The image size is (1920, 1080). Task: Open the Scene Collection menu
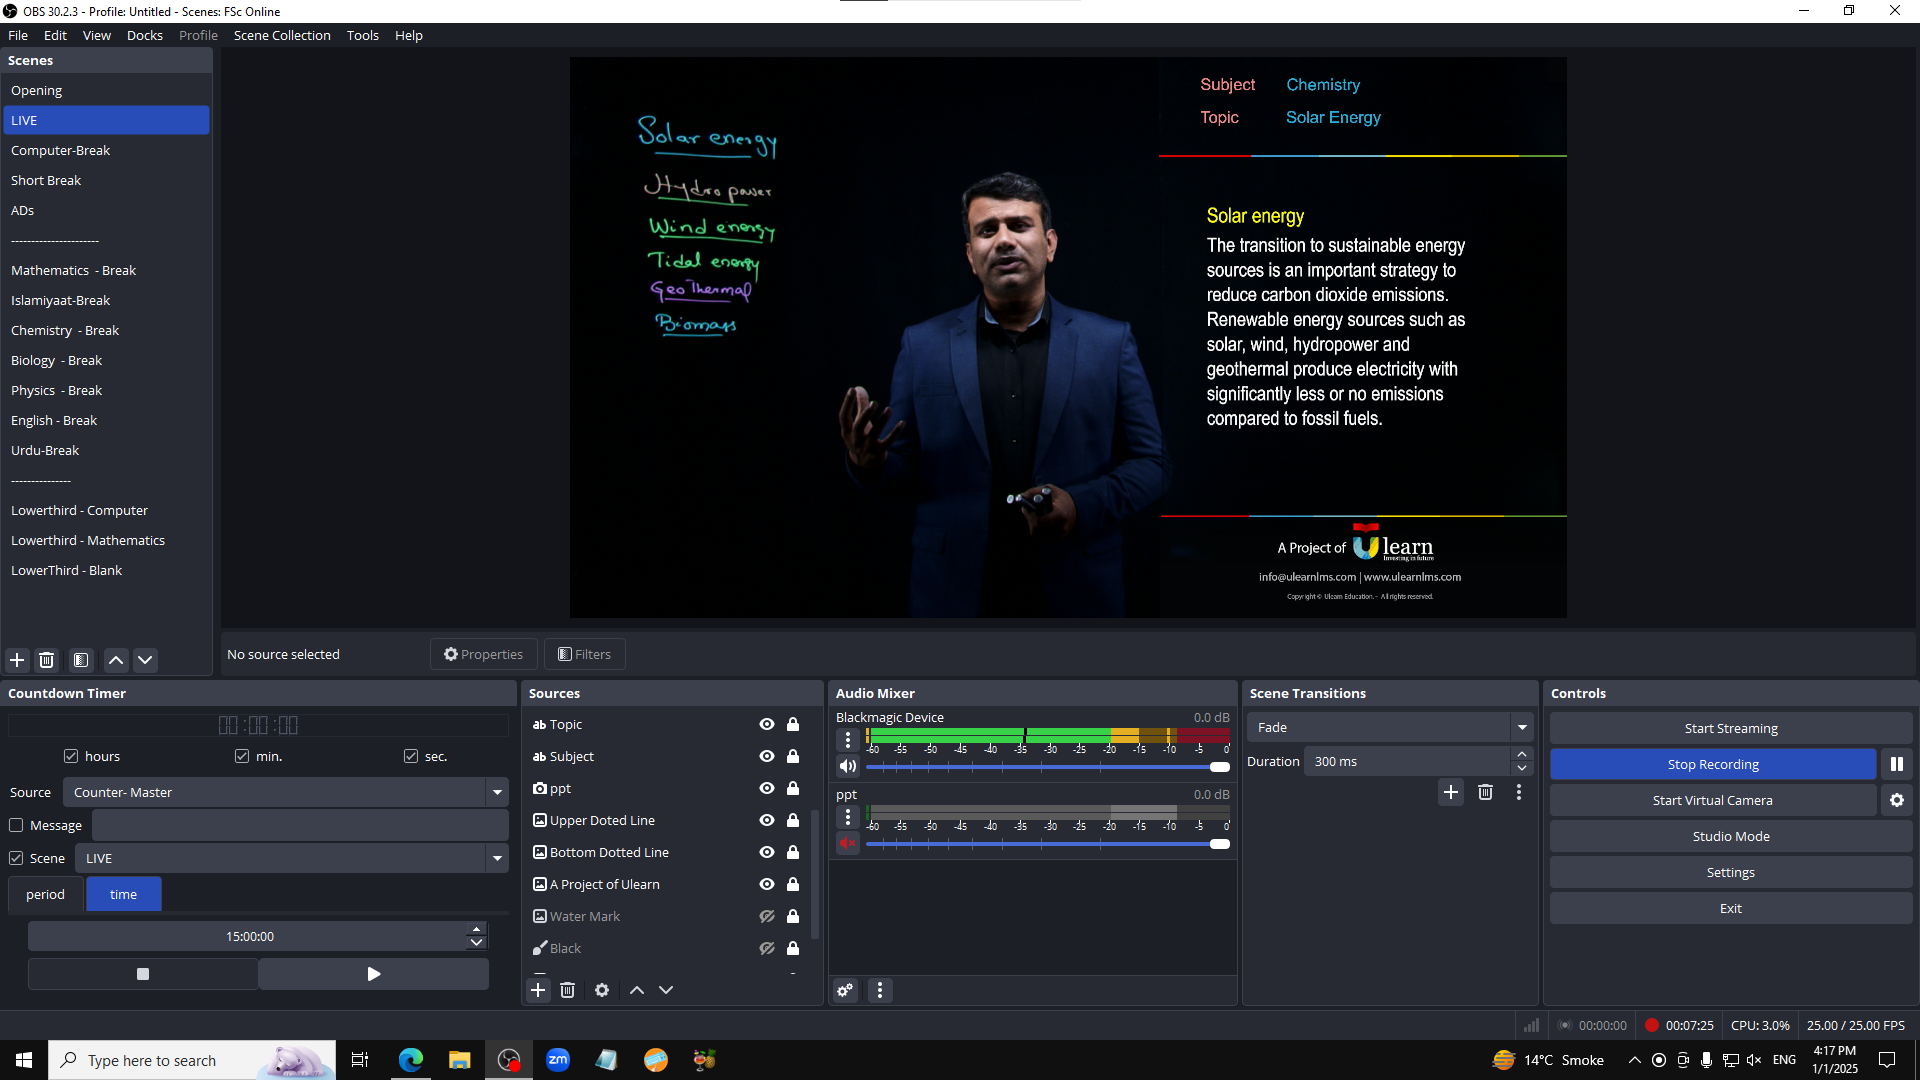(282, 35)
